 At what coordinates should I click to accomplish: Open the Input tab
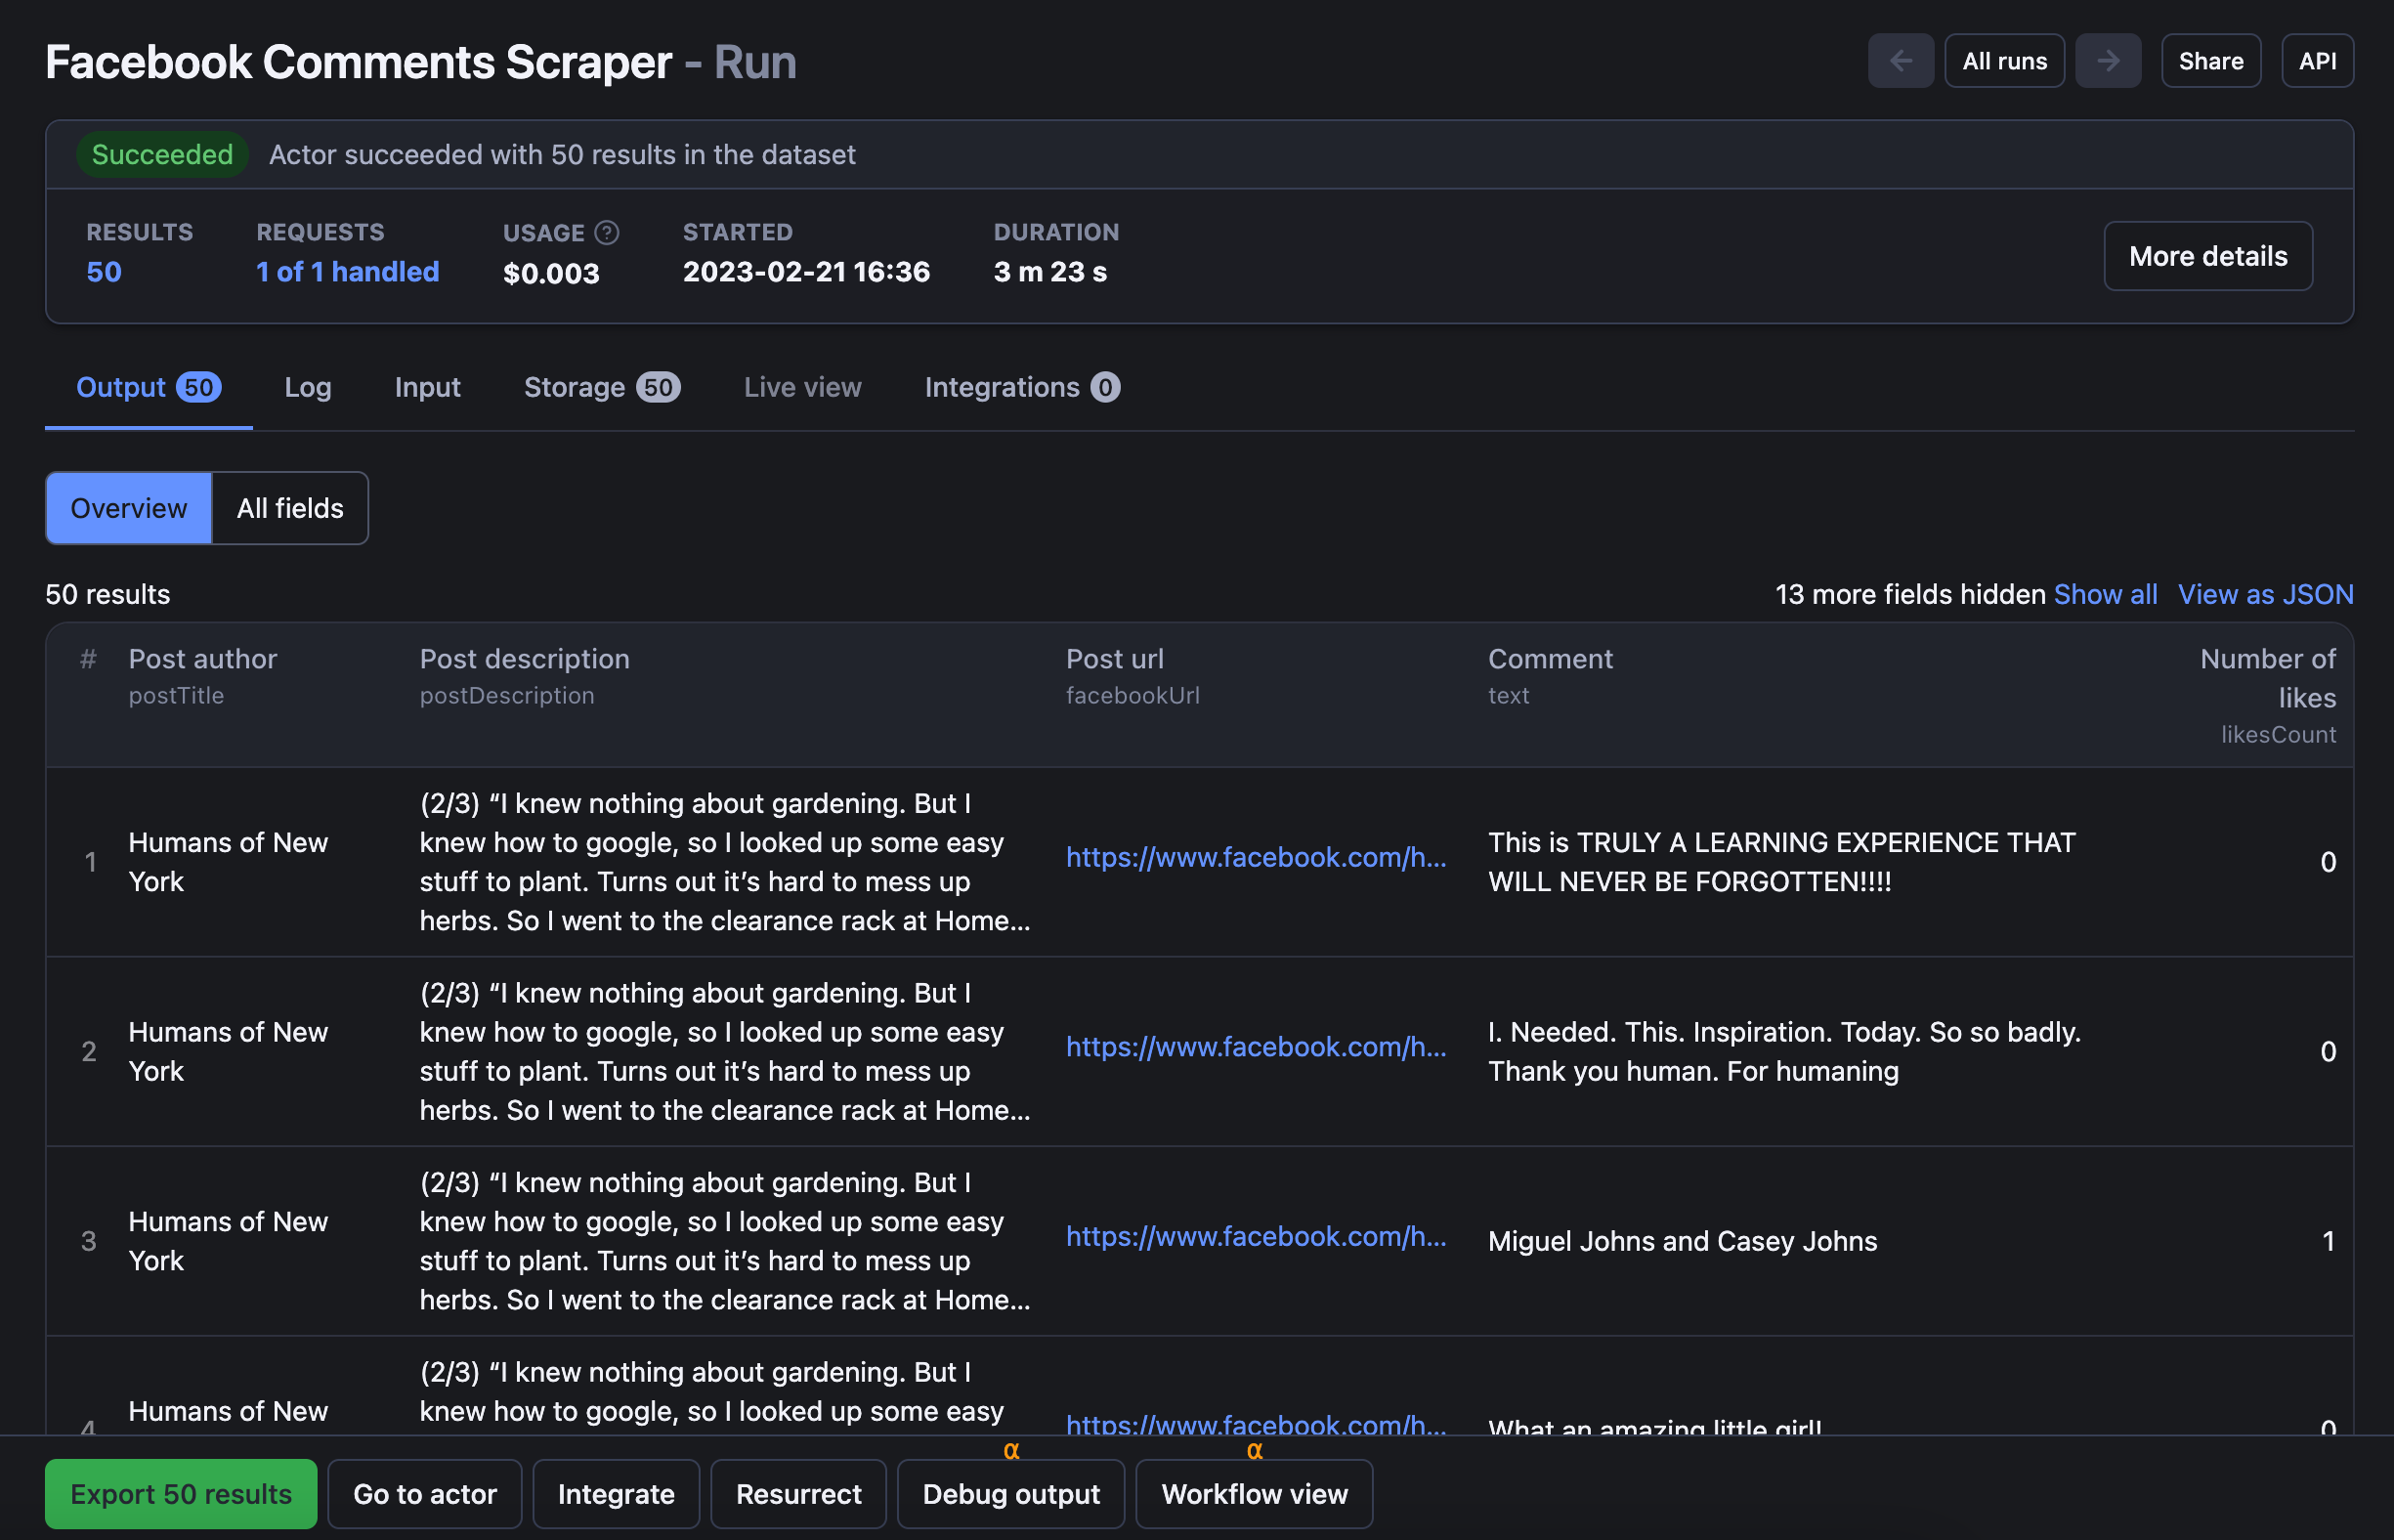(427, 387)
